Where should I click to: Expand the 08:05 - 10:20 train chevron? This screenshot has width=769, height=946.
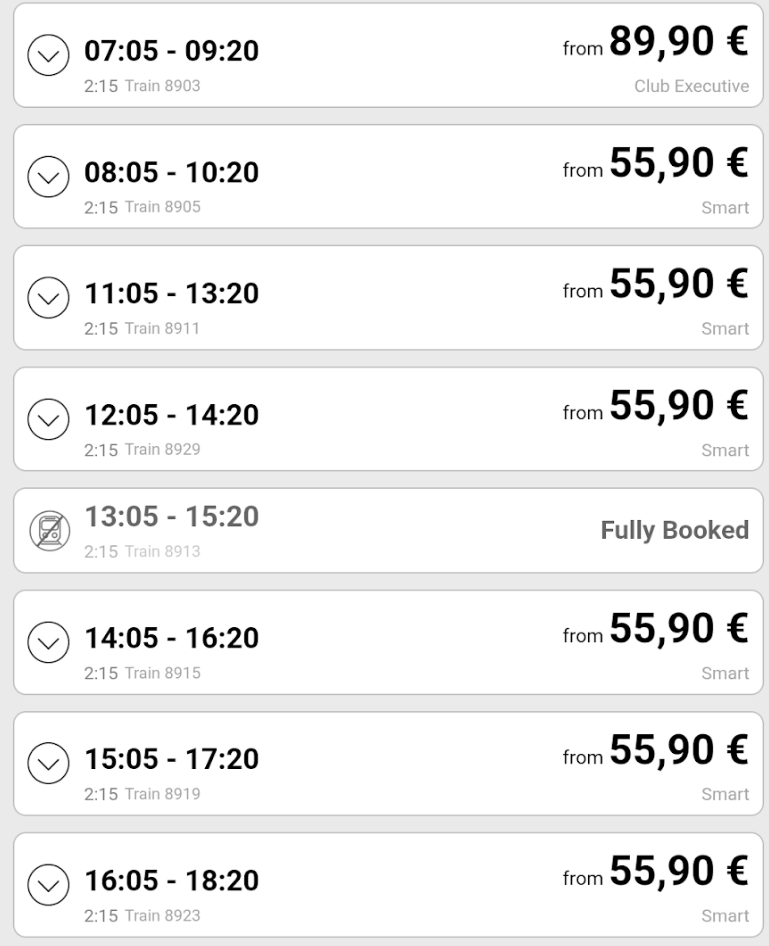coord(48,178)
